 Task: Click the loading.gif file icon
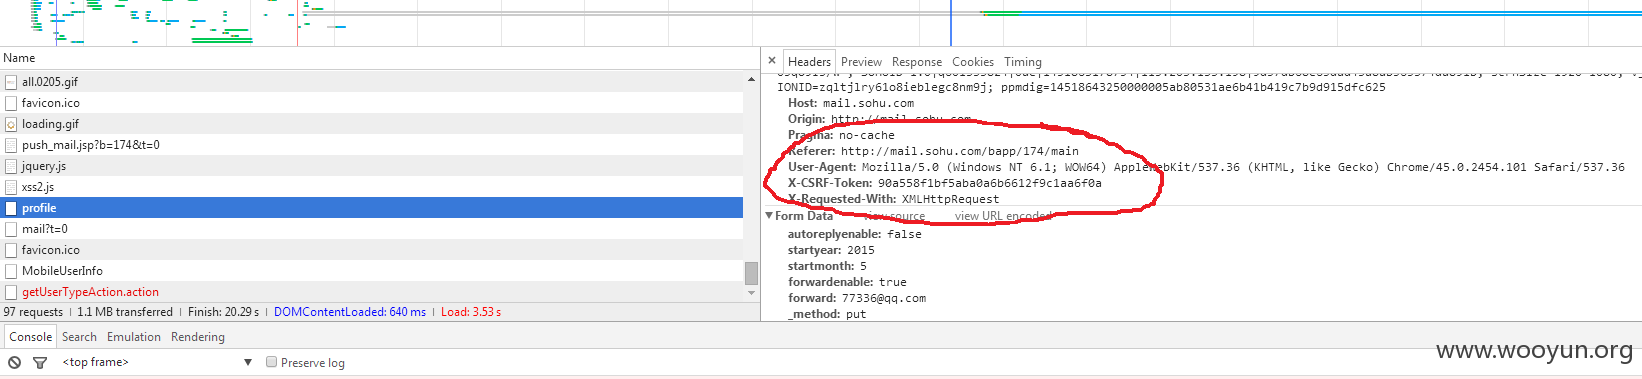coord(11,124)
